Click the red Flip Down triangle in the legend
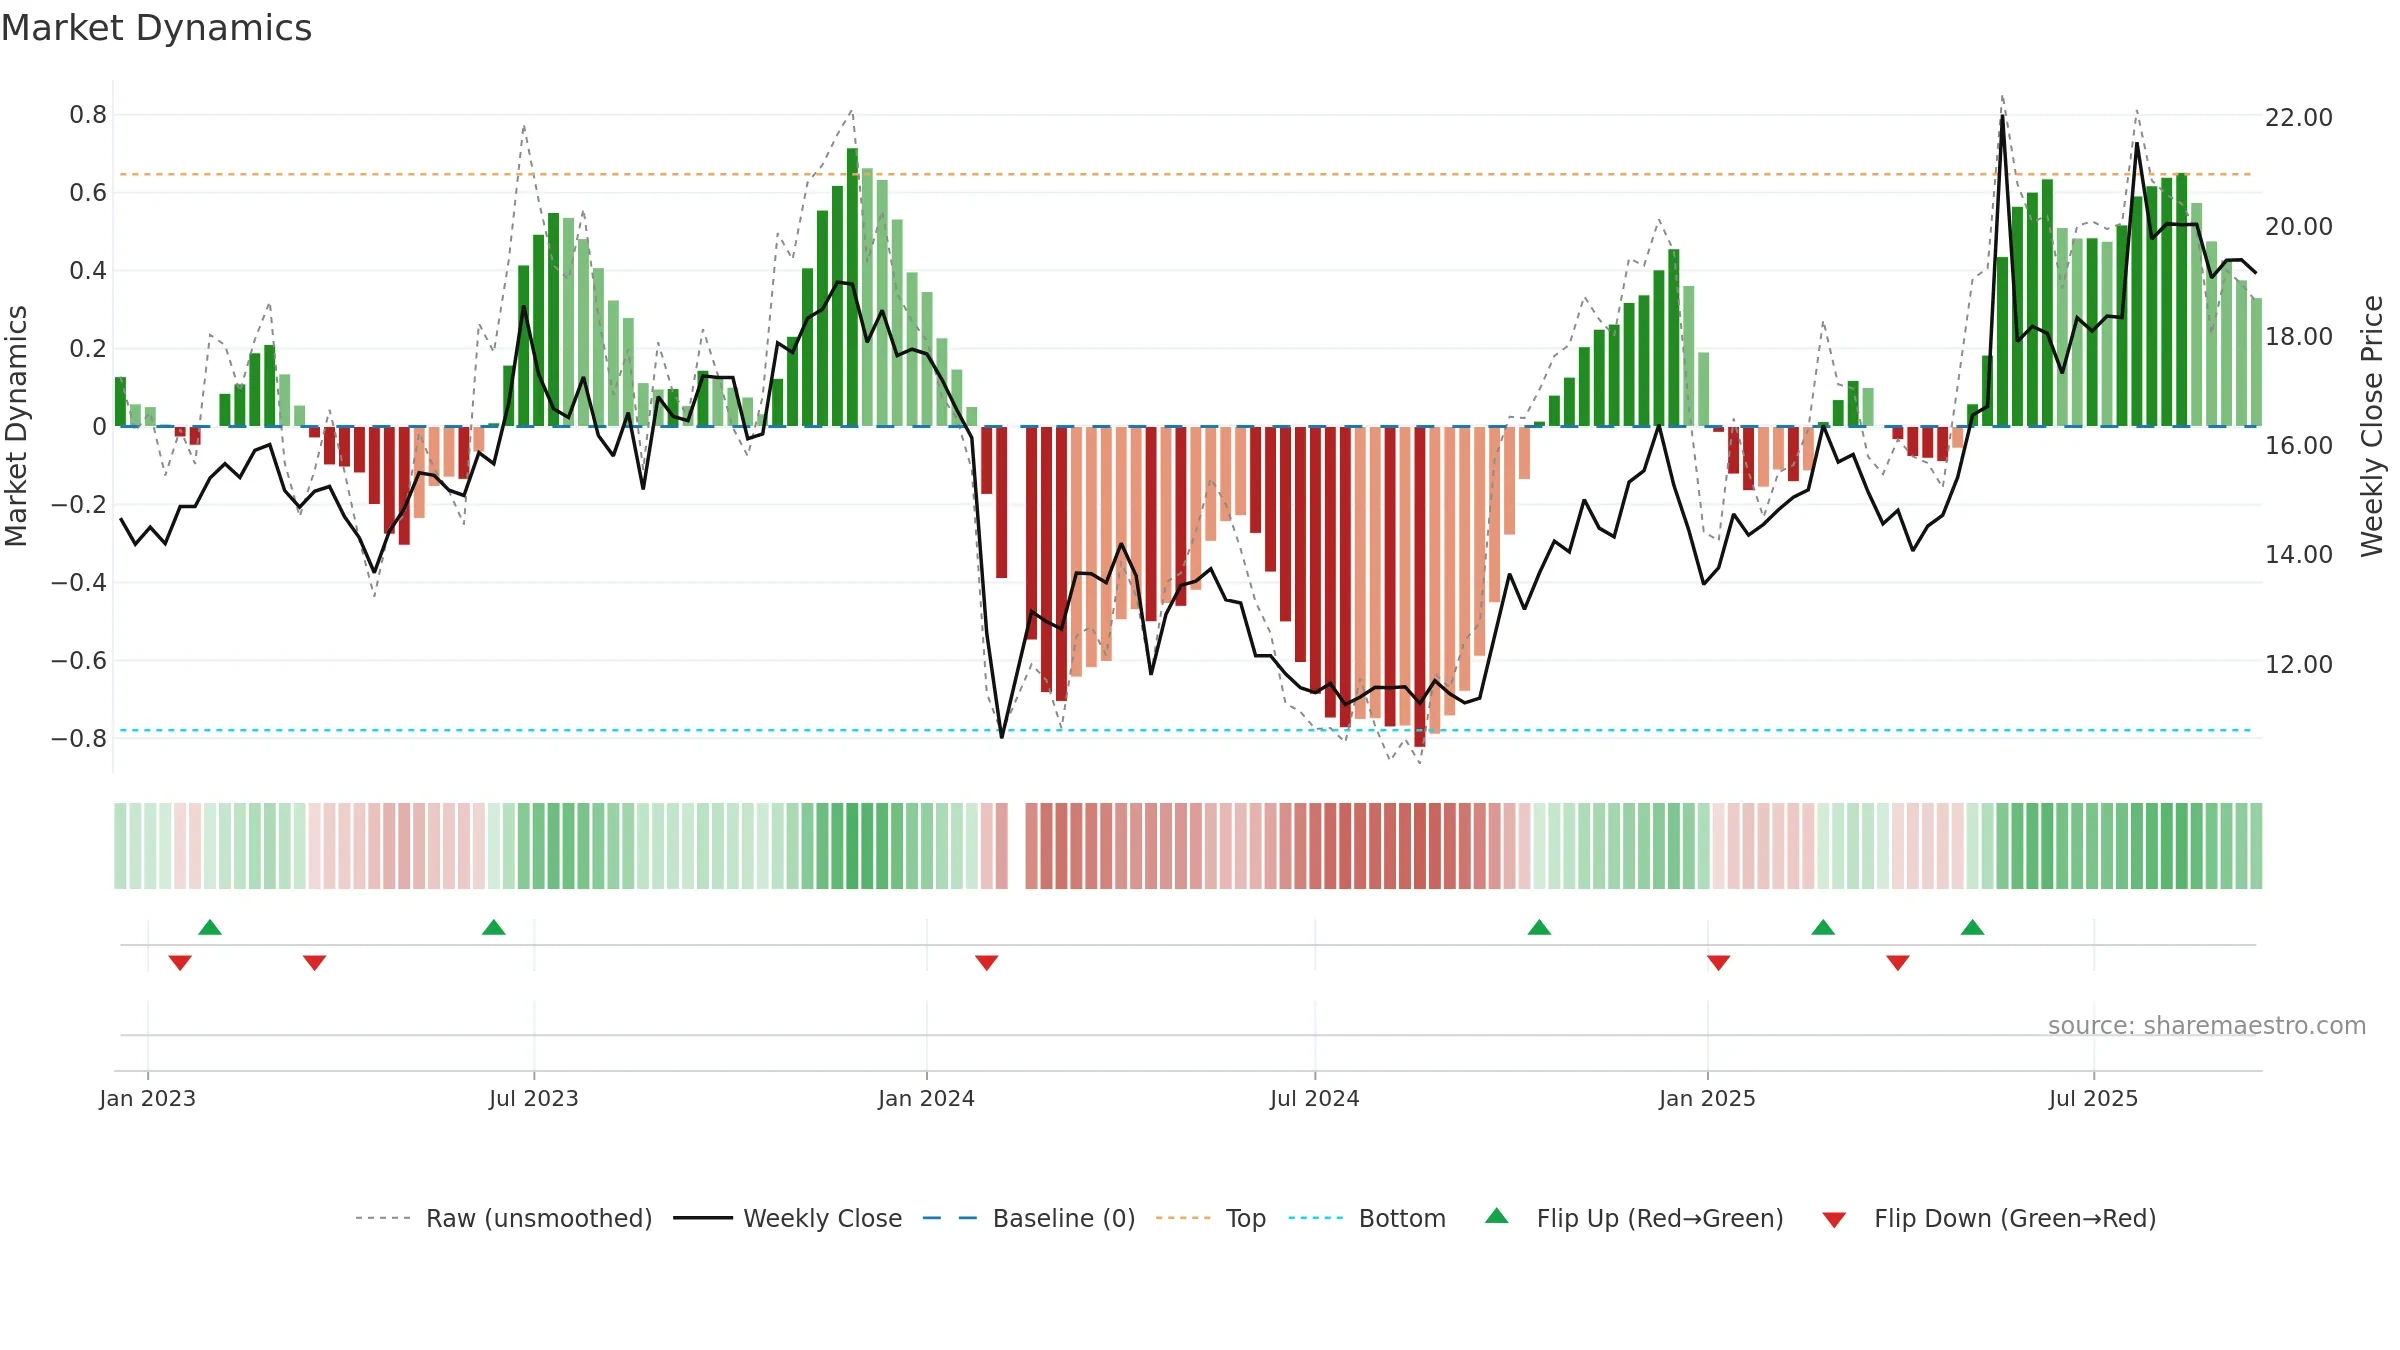 pyautogui.click(x=1834, y=1220)
